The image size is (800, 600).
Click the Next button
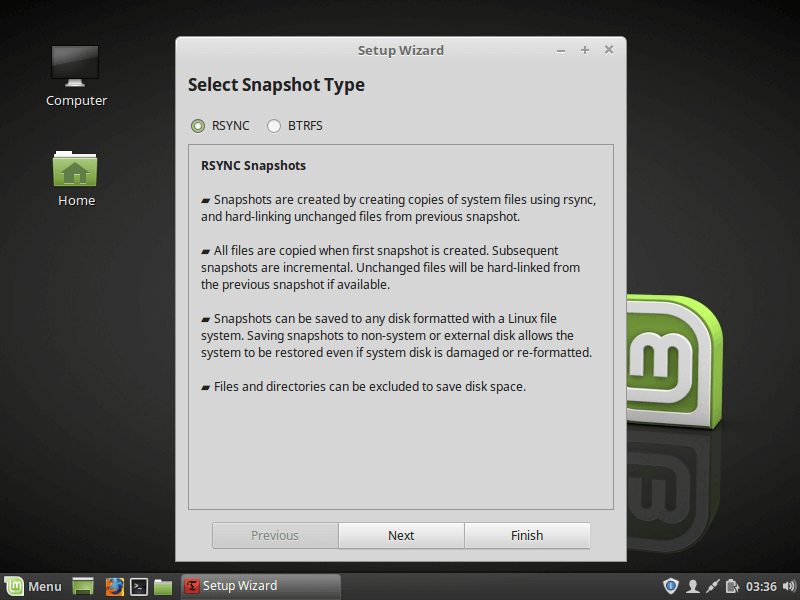(401, 536)
